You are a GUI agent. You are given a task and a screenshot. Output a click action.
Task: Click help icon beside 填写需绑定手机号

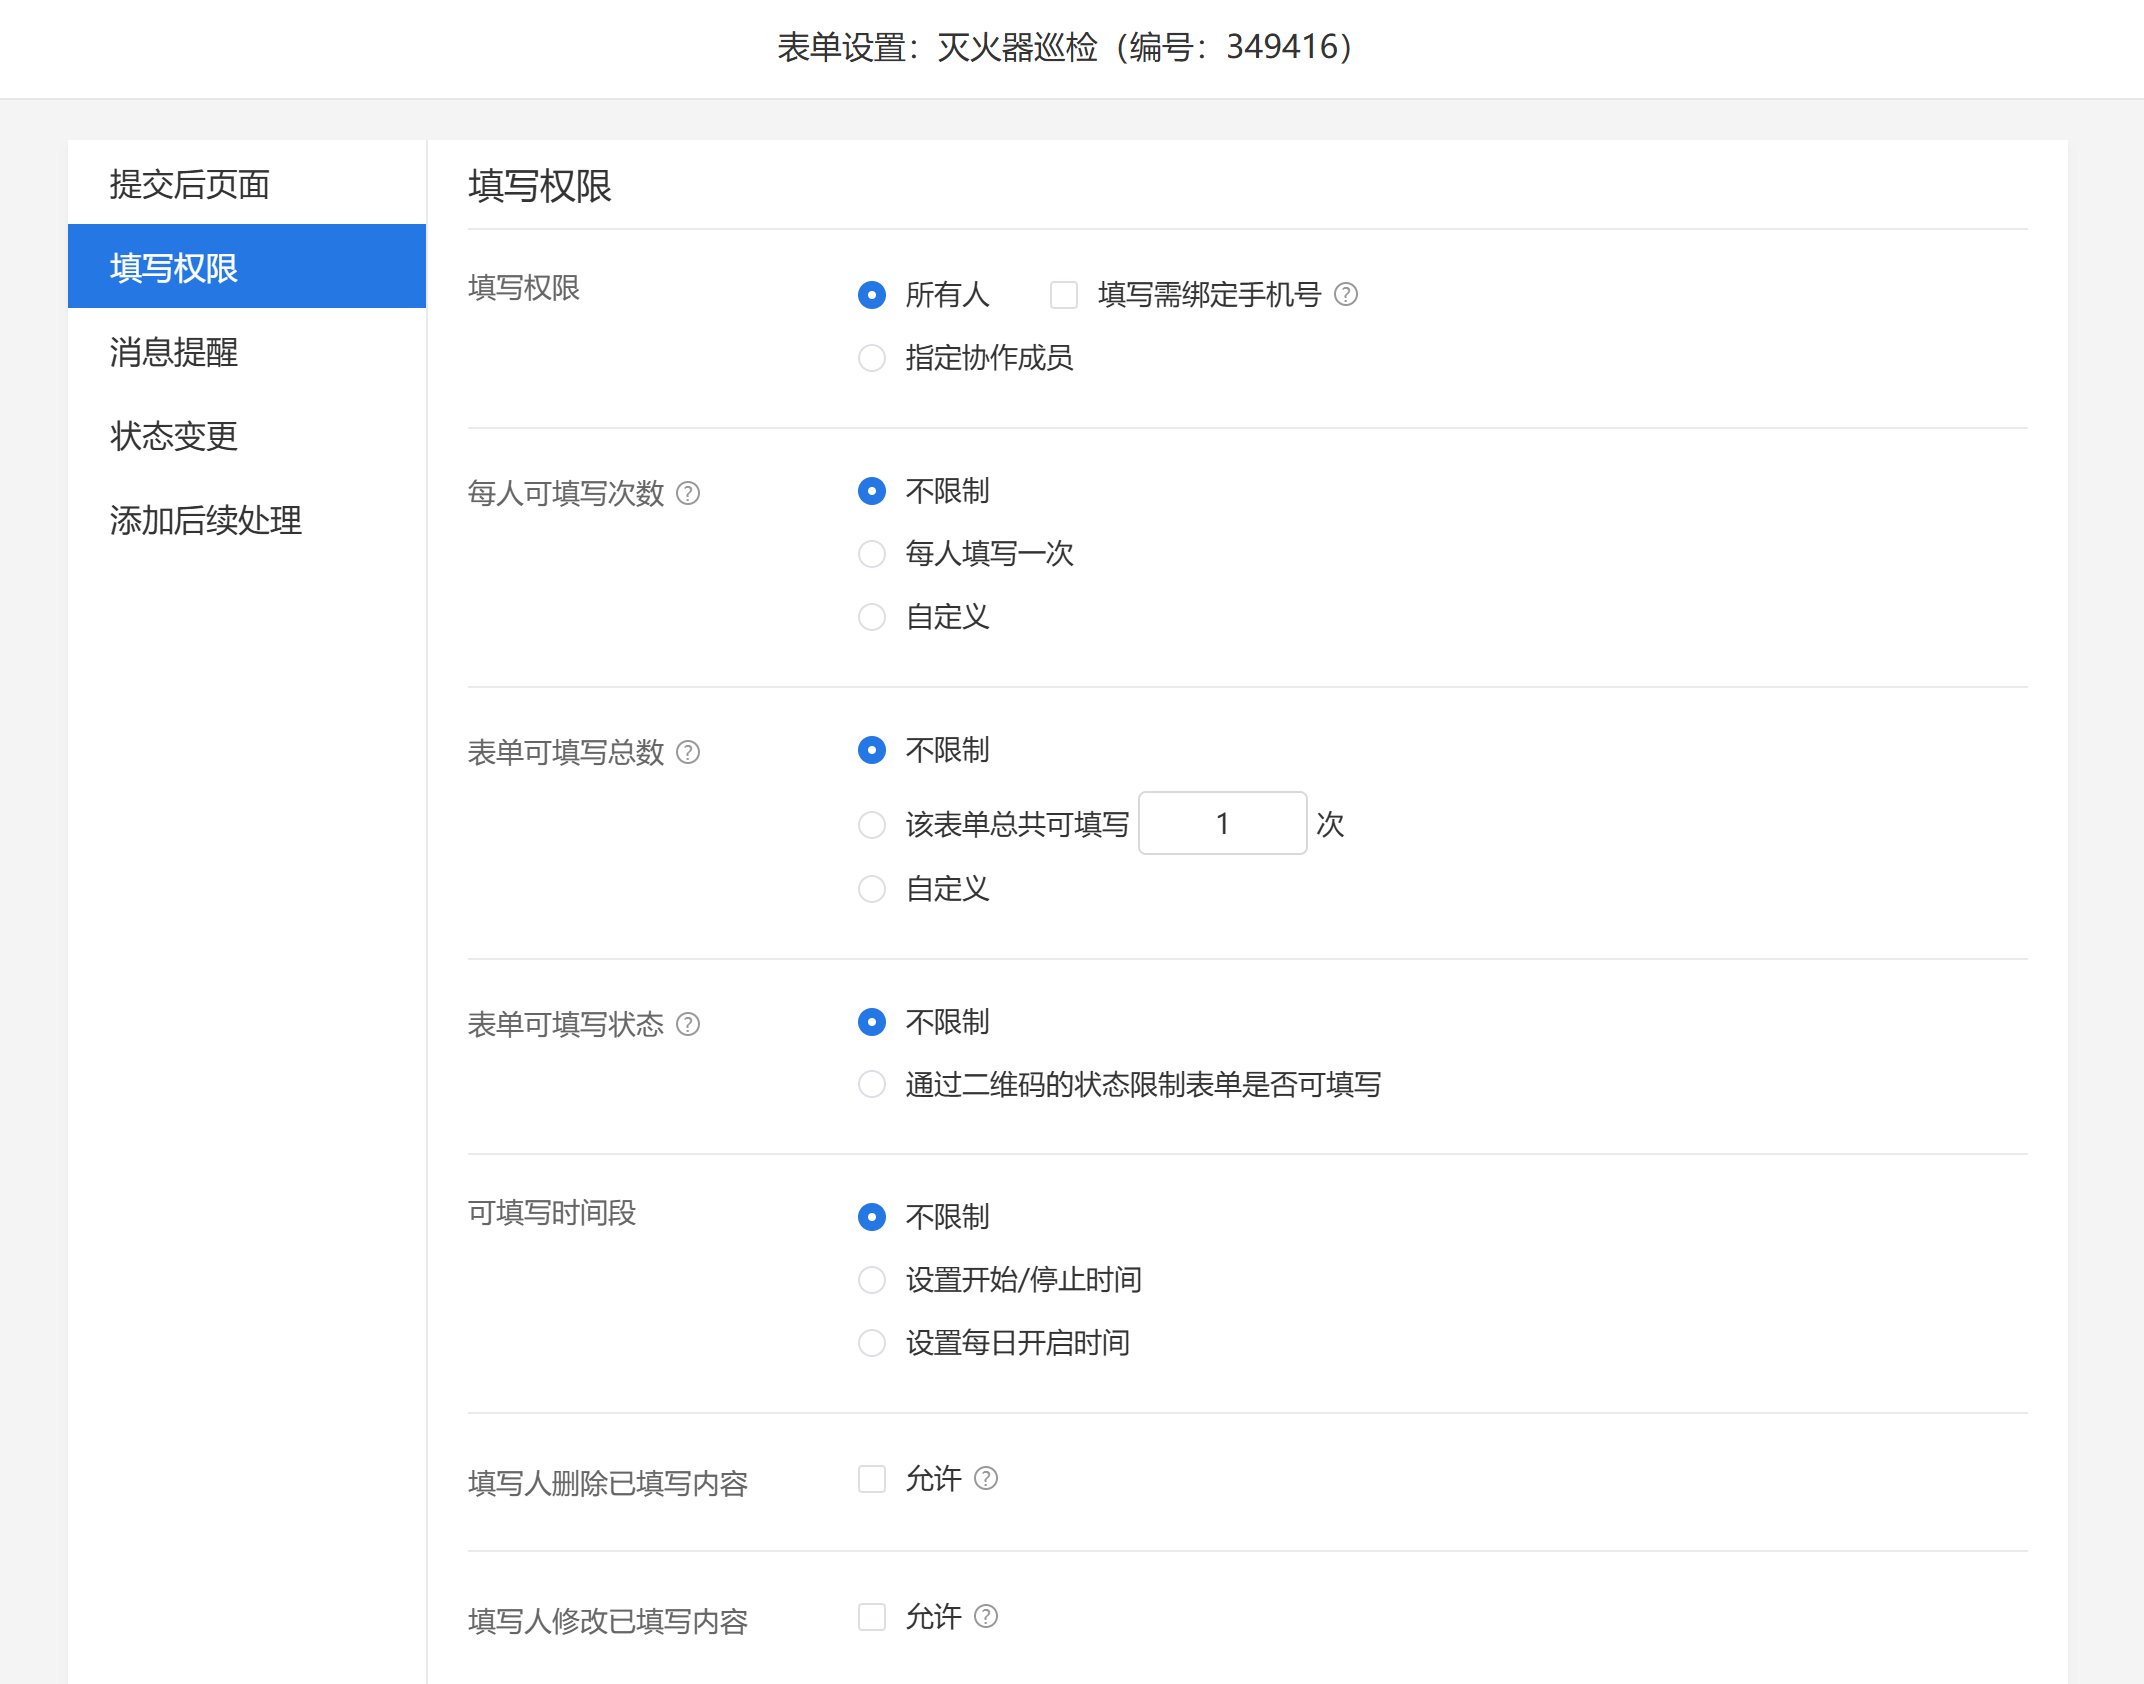[x=1346, y=294]
